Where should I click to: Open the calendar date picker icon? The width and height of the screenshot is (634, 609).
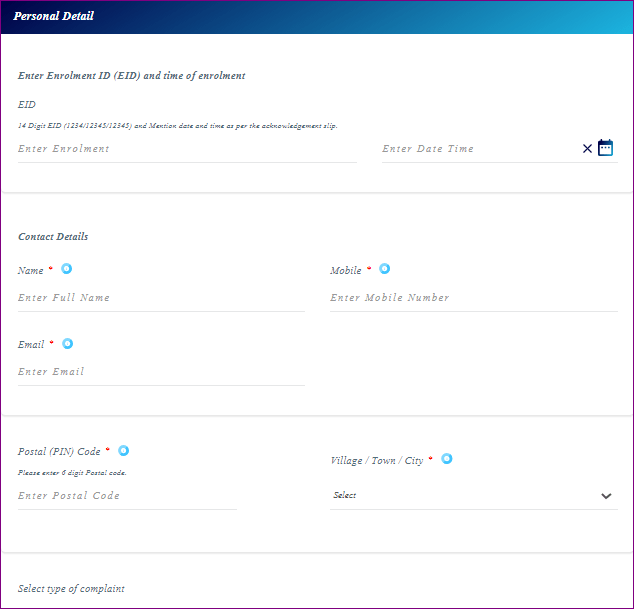coord(605,148)
